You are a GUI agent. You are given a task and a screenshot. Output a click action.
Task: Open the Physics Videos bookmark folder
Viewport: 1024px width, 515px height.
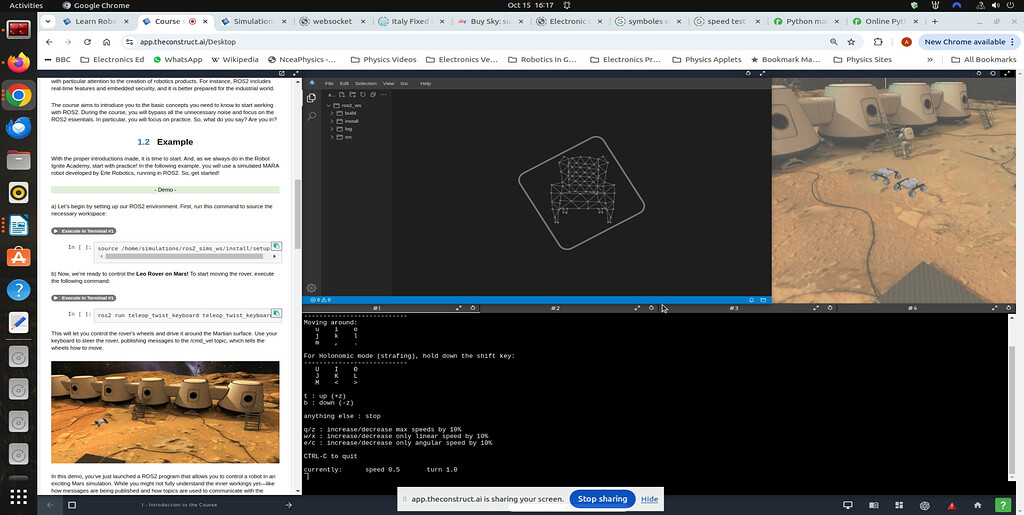pyautogui.click(x=383, y=59)
